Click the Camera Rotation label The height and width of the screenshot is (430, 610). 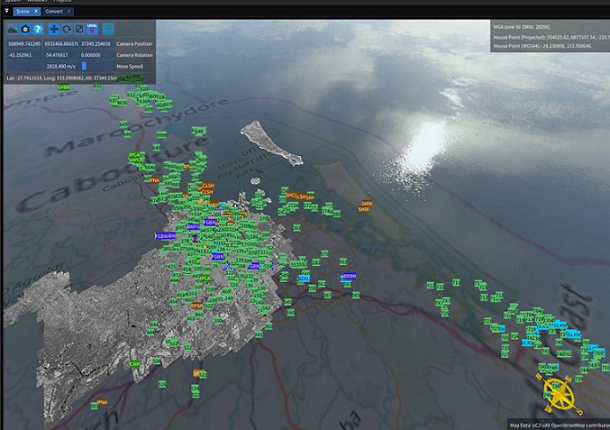point(135,55)
